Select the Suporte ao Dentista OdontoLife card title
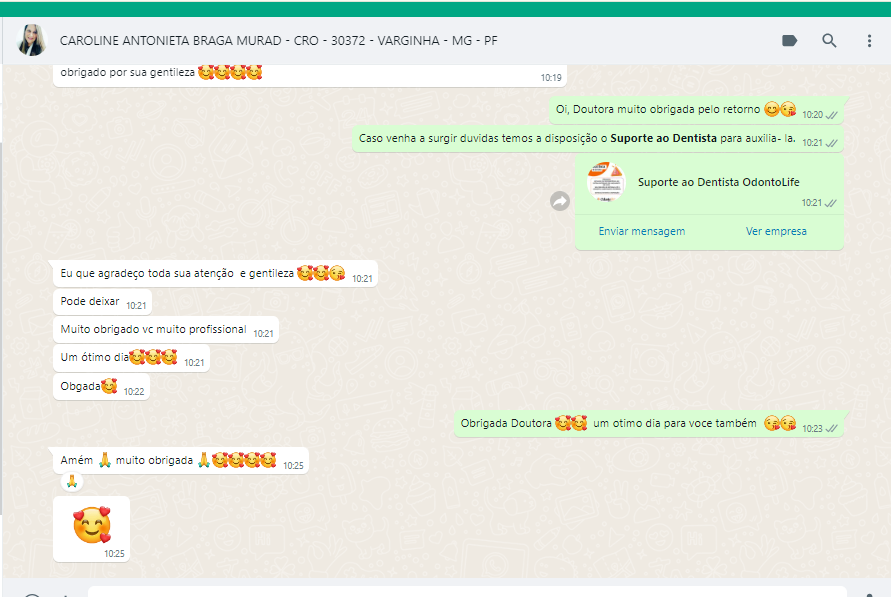Screen dimensions: 891x597 tap(718, 182)
